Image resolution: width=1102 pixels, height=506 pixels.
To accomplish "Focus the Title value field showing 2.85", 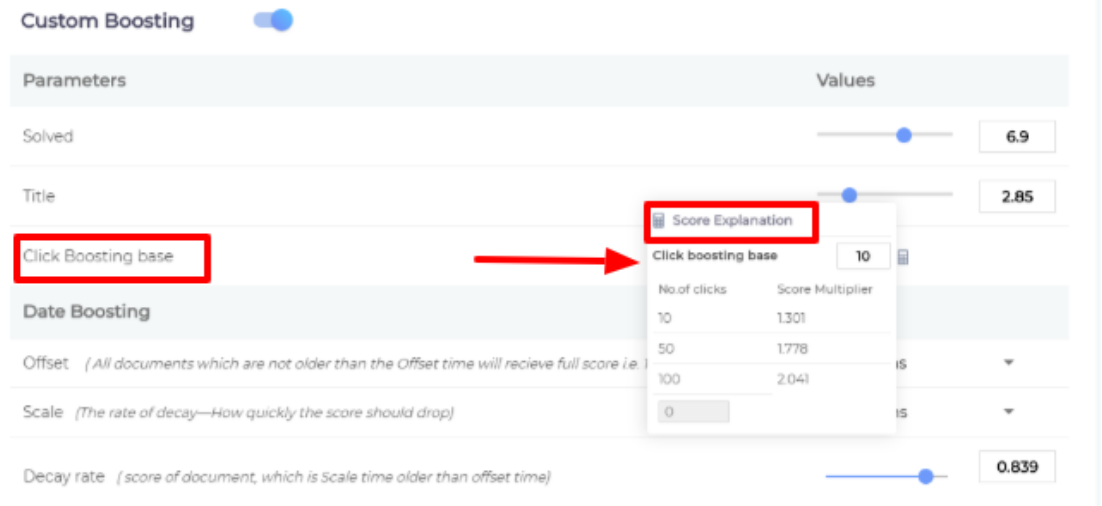I will tap(1017, 197).
